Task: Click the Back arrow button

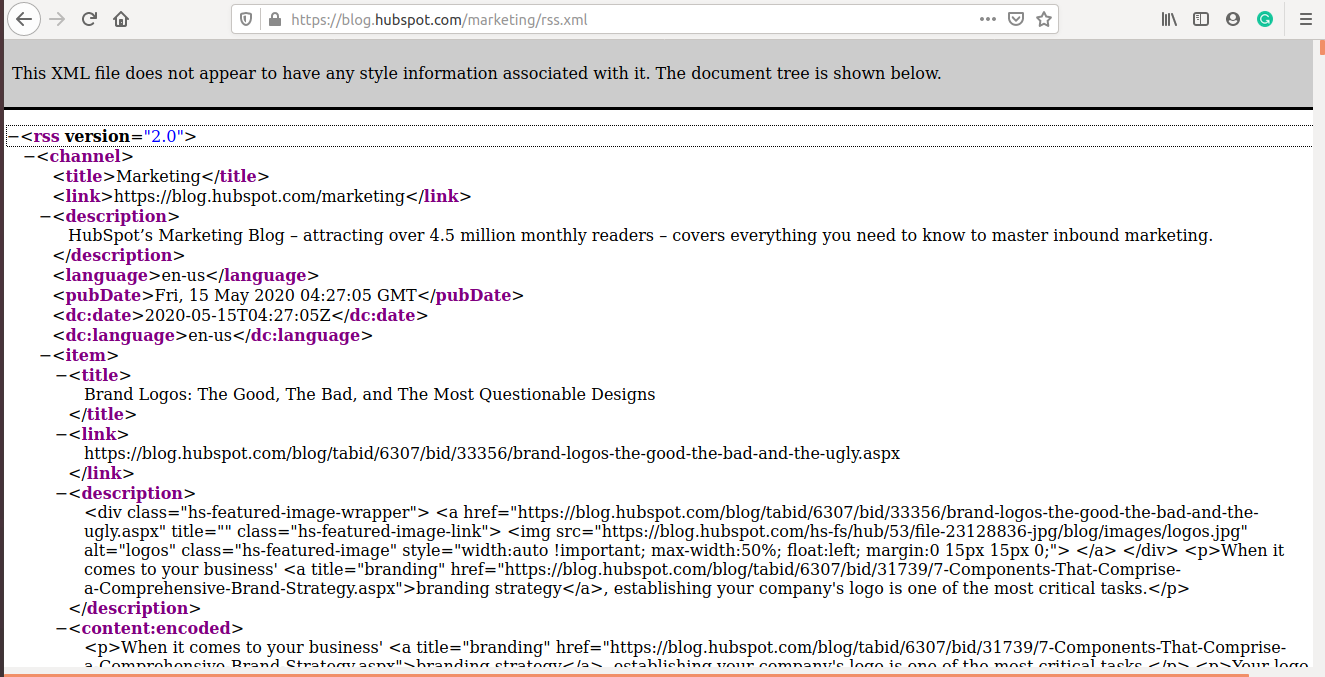Action: (x=24, y=19)
